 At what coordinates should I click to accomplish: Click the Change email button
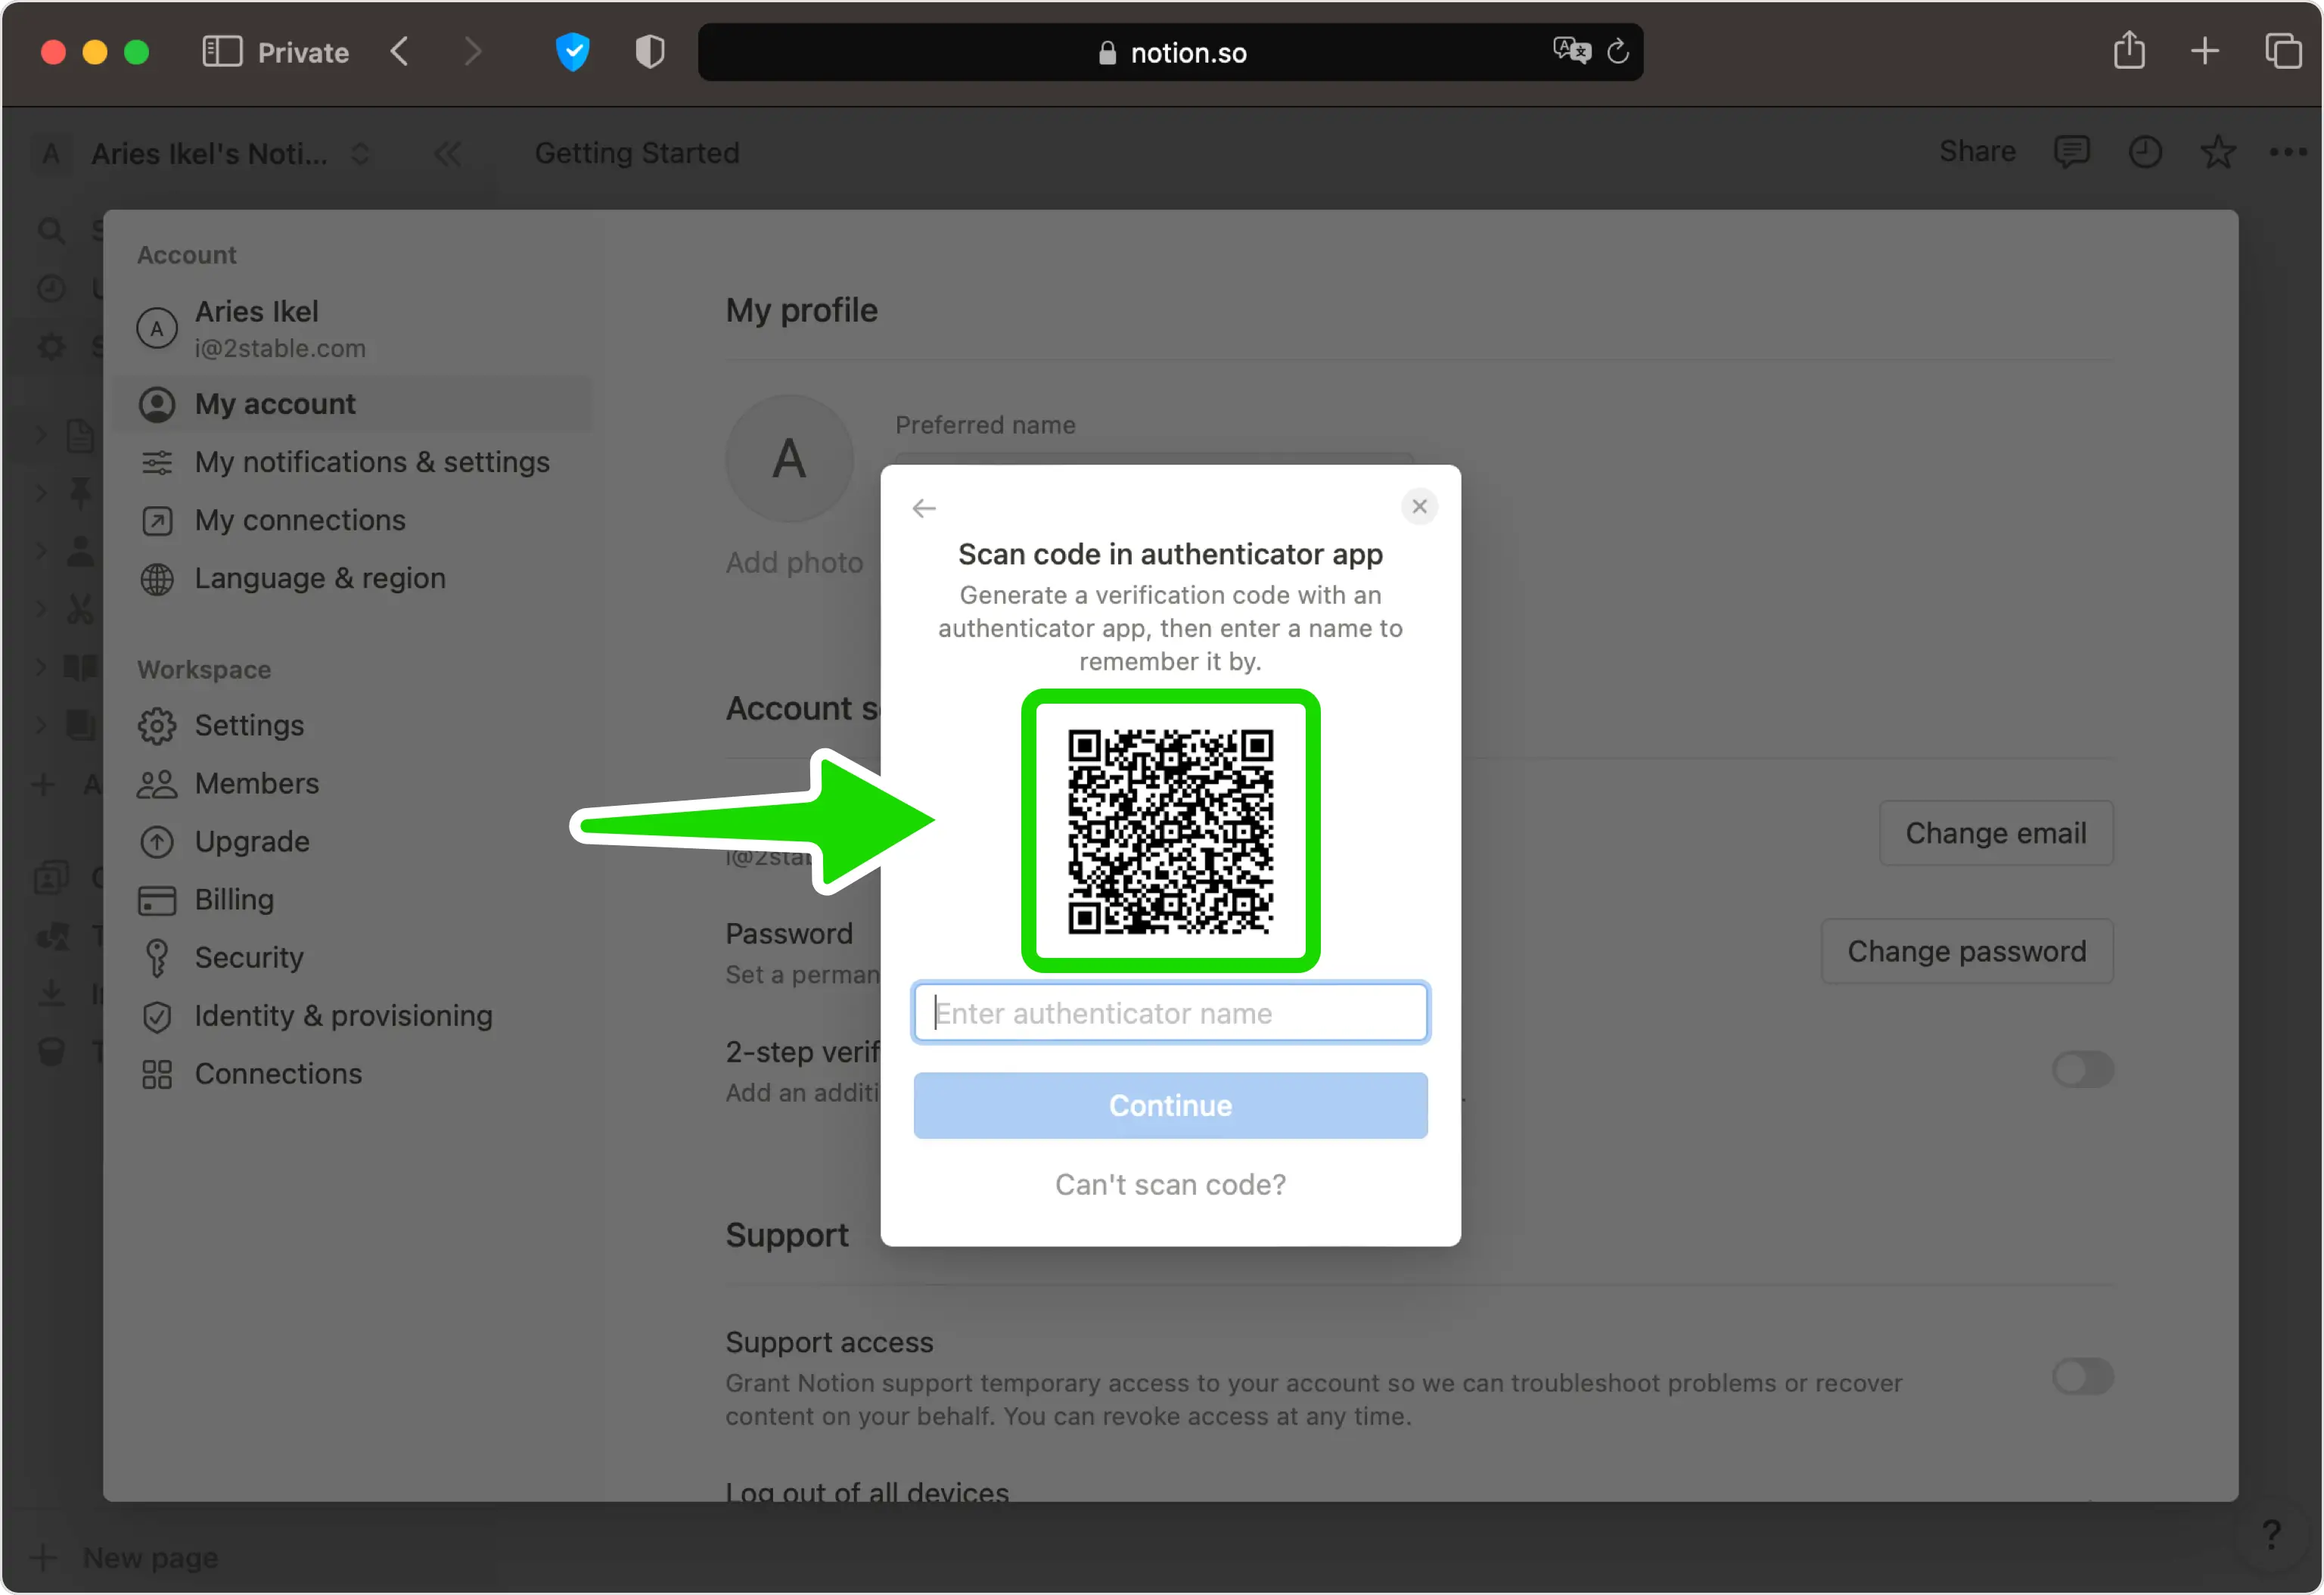[x=1996, y=833]
